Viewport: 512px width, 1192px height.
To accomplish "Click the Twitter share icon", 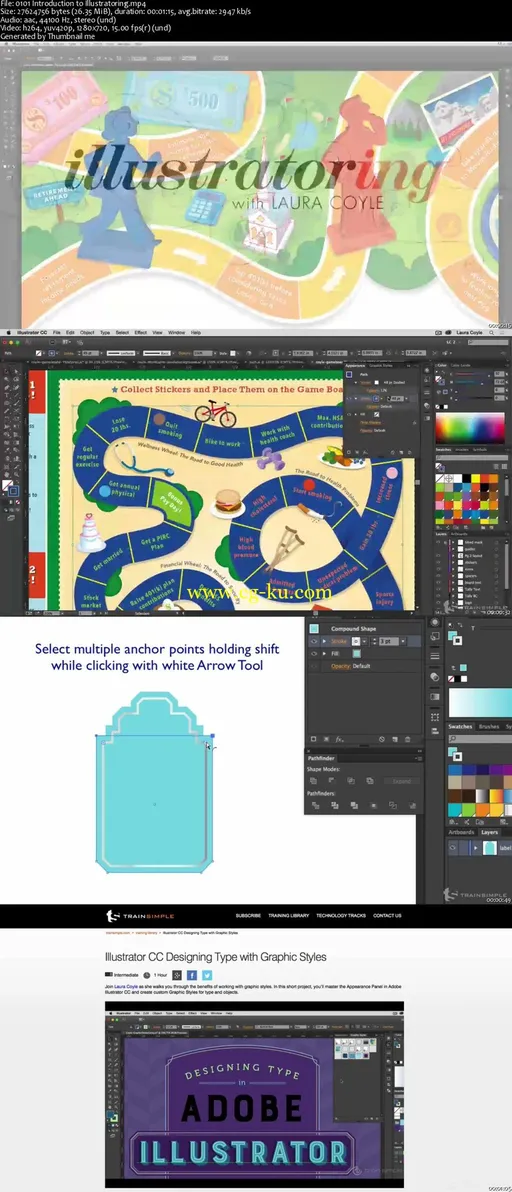I will (207, 975).
